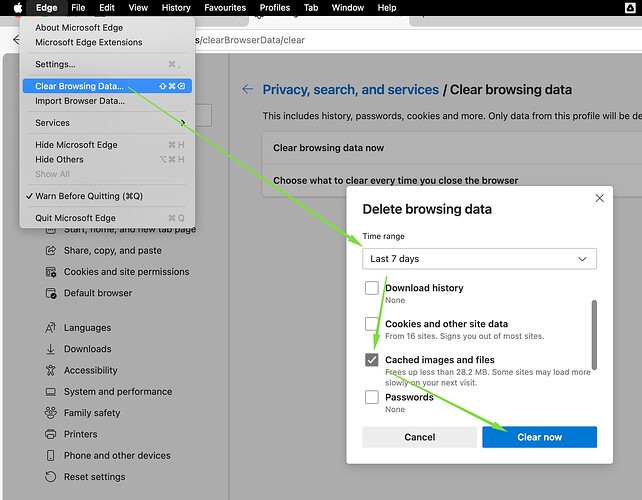Open Accessibility settings

[x=90, y=370]
